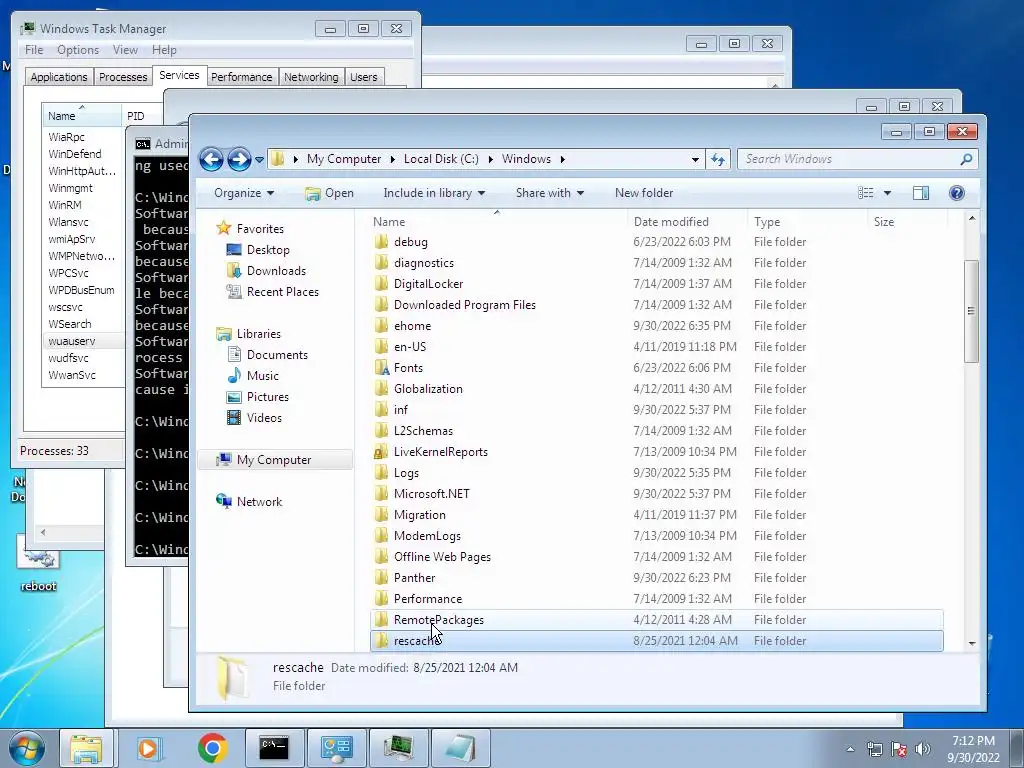Select LiveKernelReports folder icon

[x=381, y=452]
